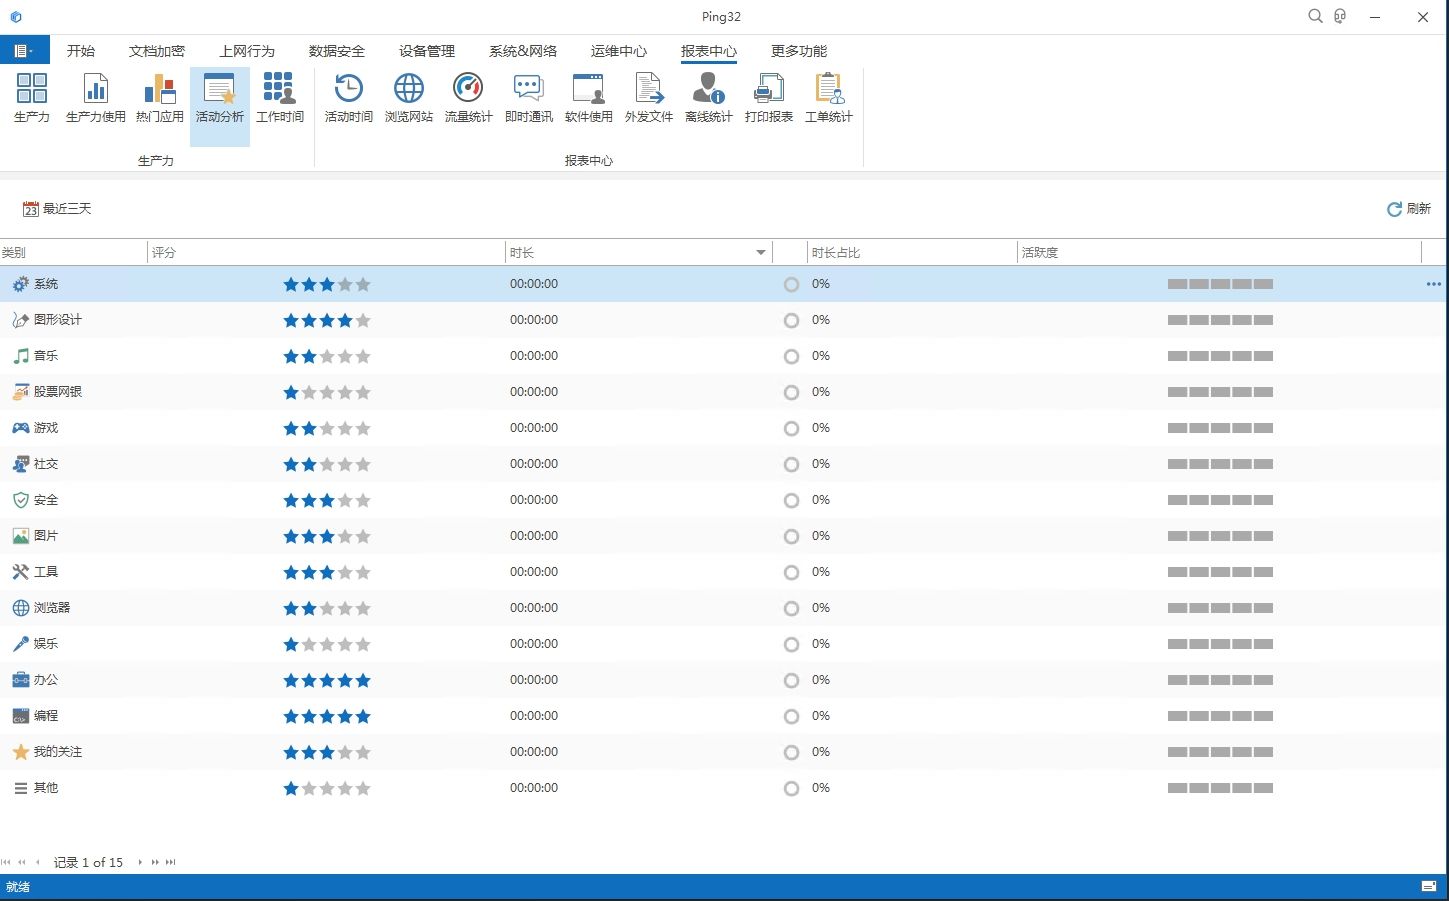Image resolution: width=1449 pixels, height=901 pixels.
Task: Open the 时长 column sort dropdown arrow
Action: coord(761,253)
